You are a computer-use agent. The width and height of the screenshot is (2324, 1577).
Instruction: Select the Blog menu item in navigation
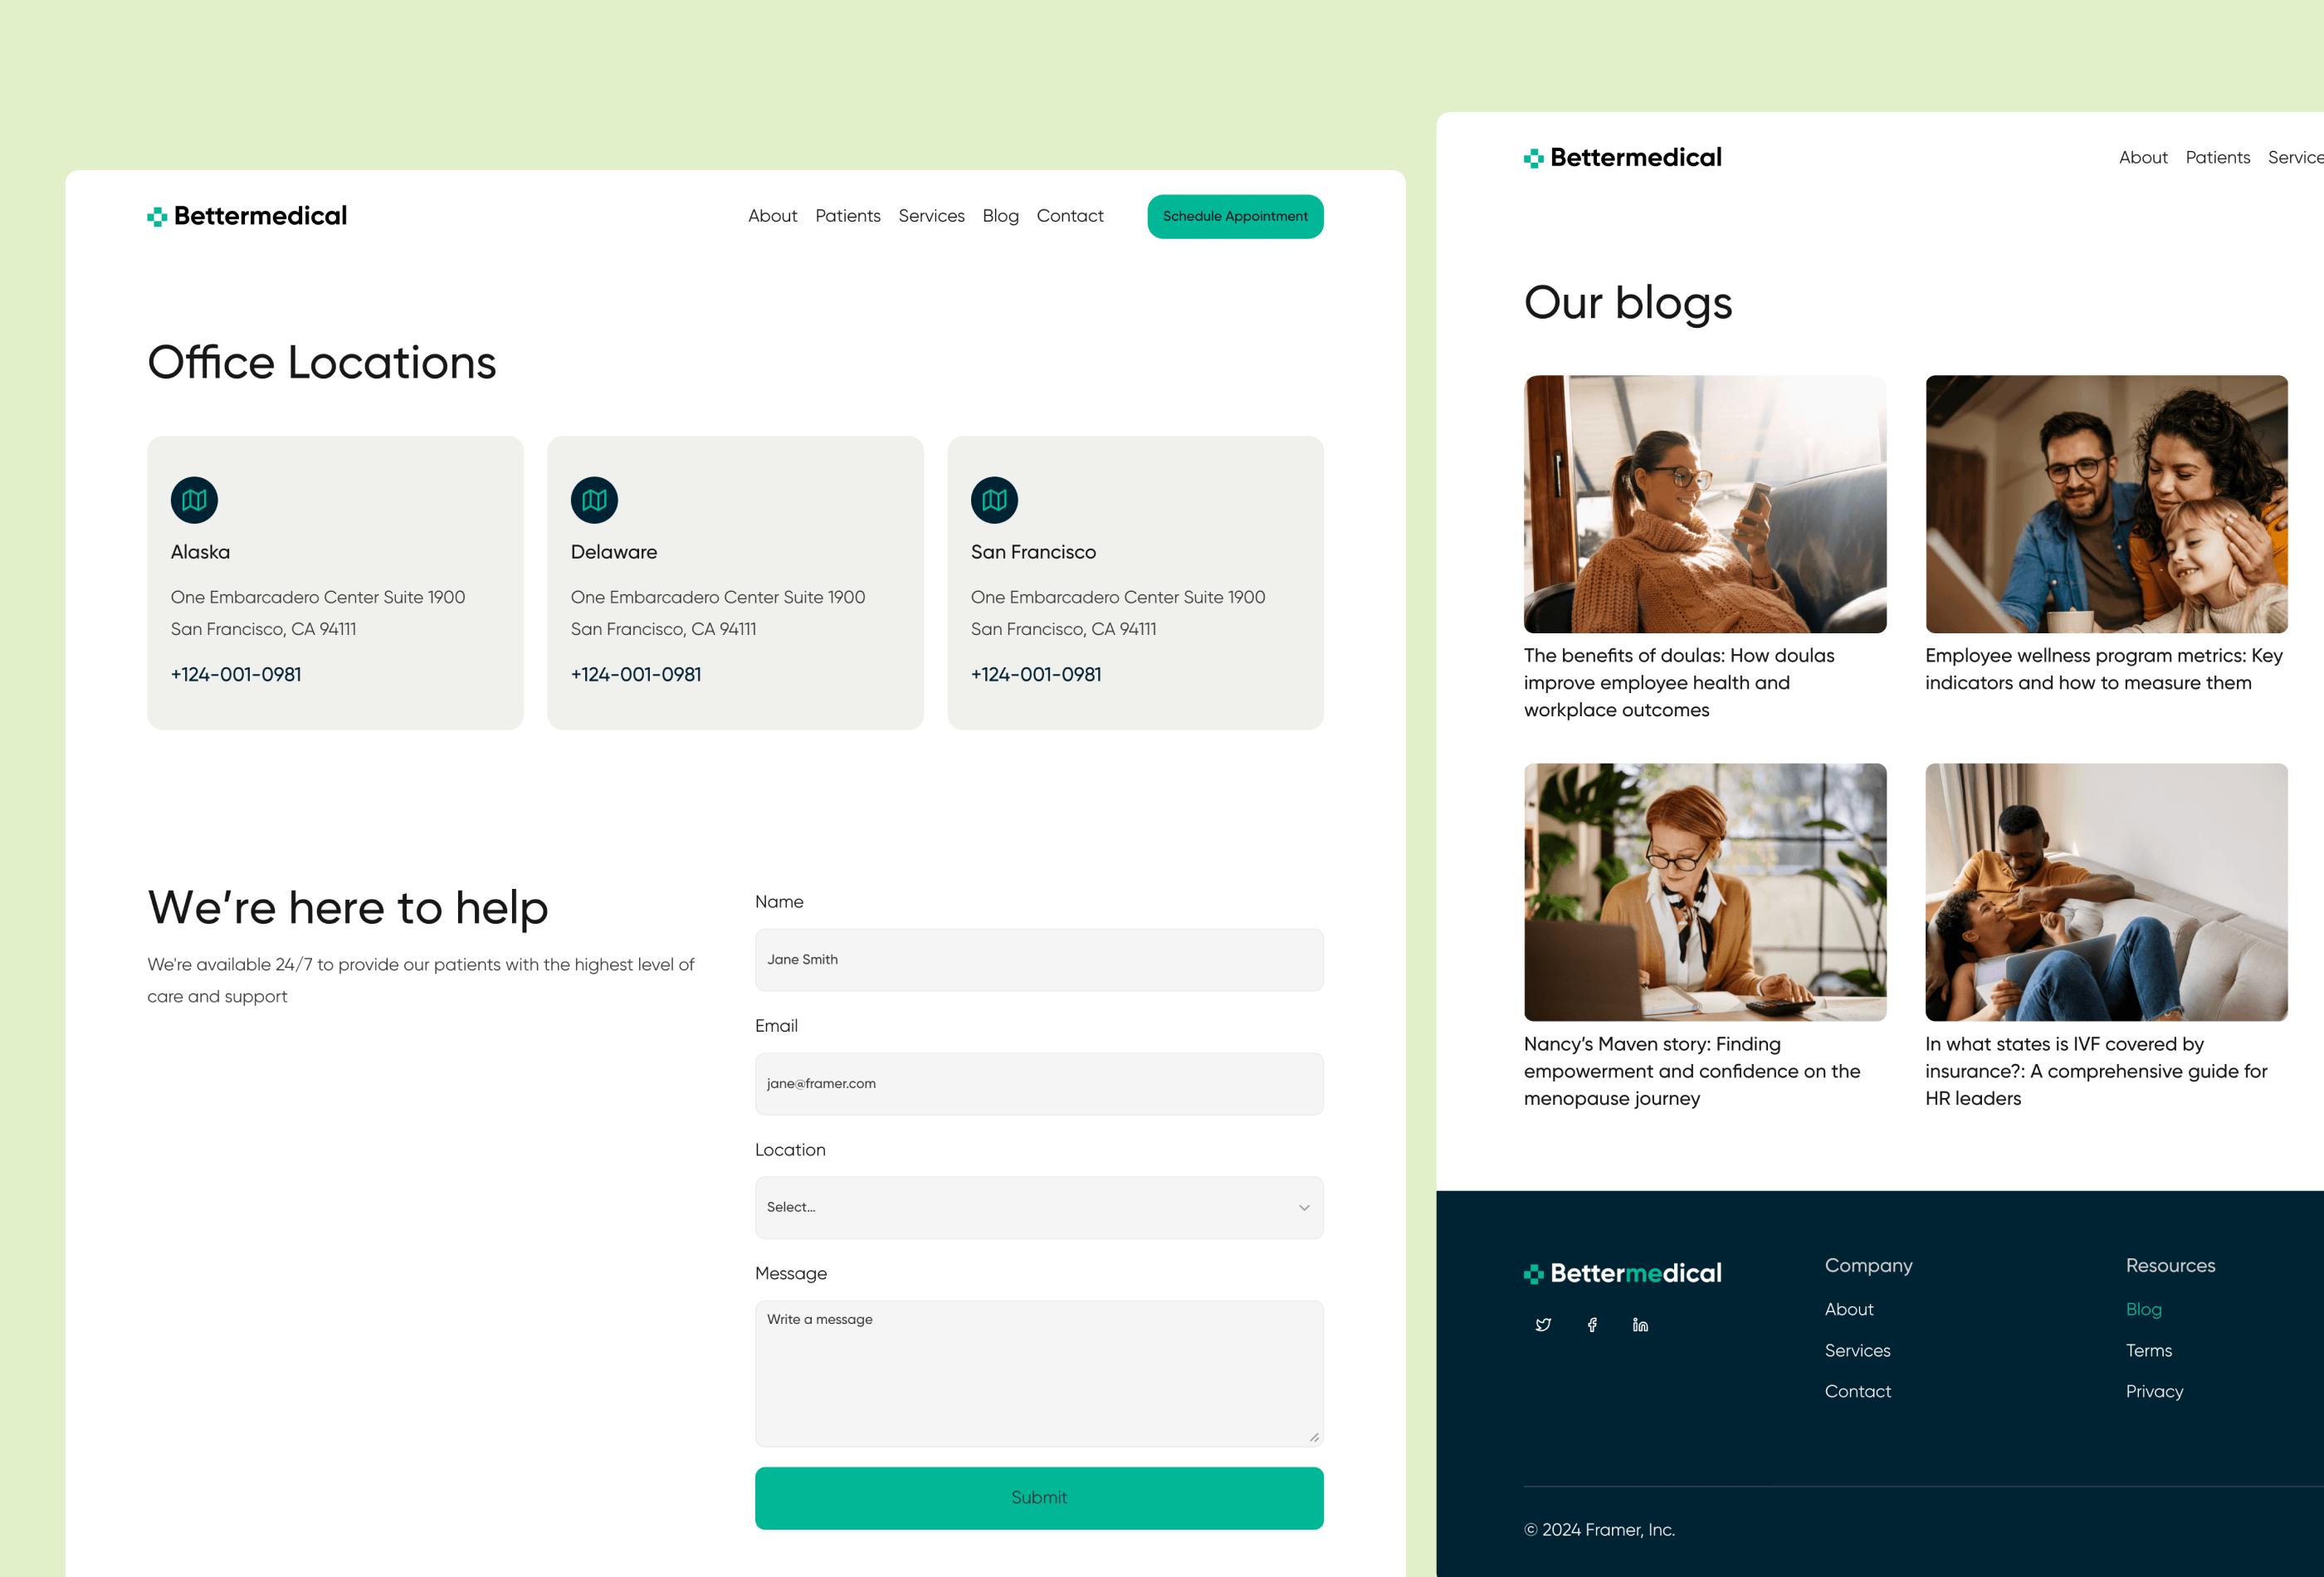tap(1001, 217)
